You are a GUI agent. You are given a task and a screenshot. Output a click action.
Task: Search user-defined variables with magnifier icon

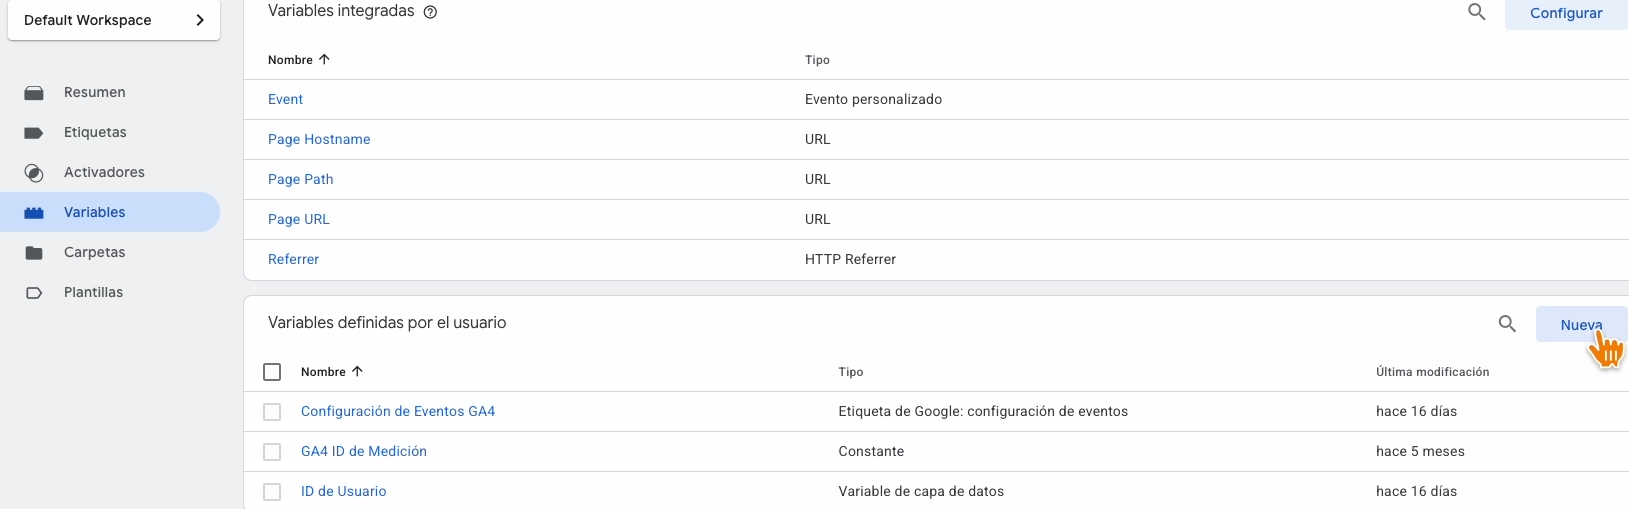click(1507, 323)
